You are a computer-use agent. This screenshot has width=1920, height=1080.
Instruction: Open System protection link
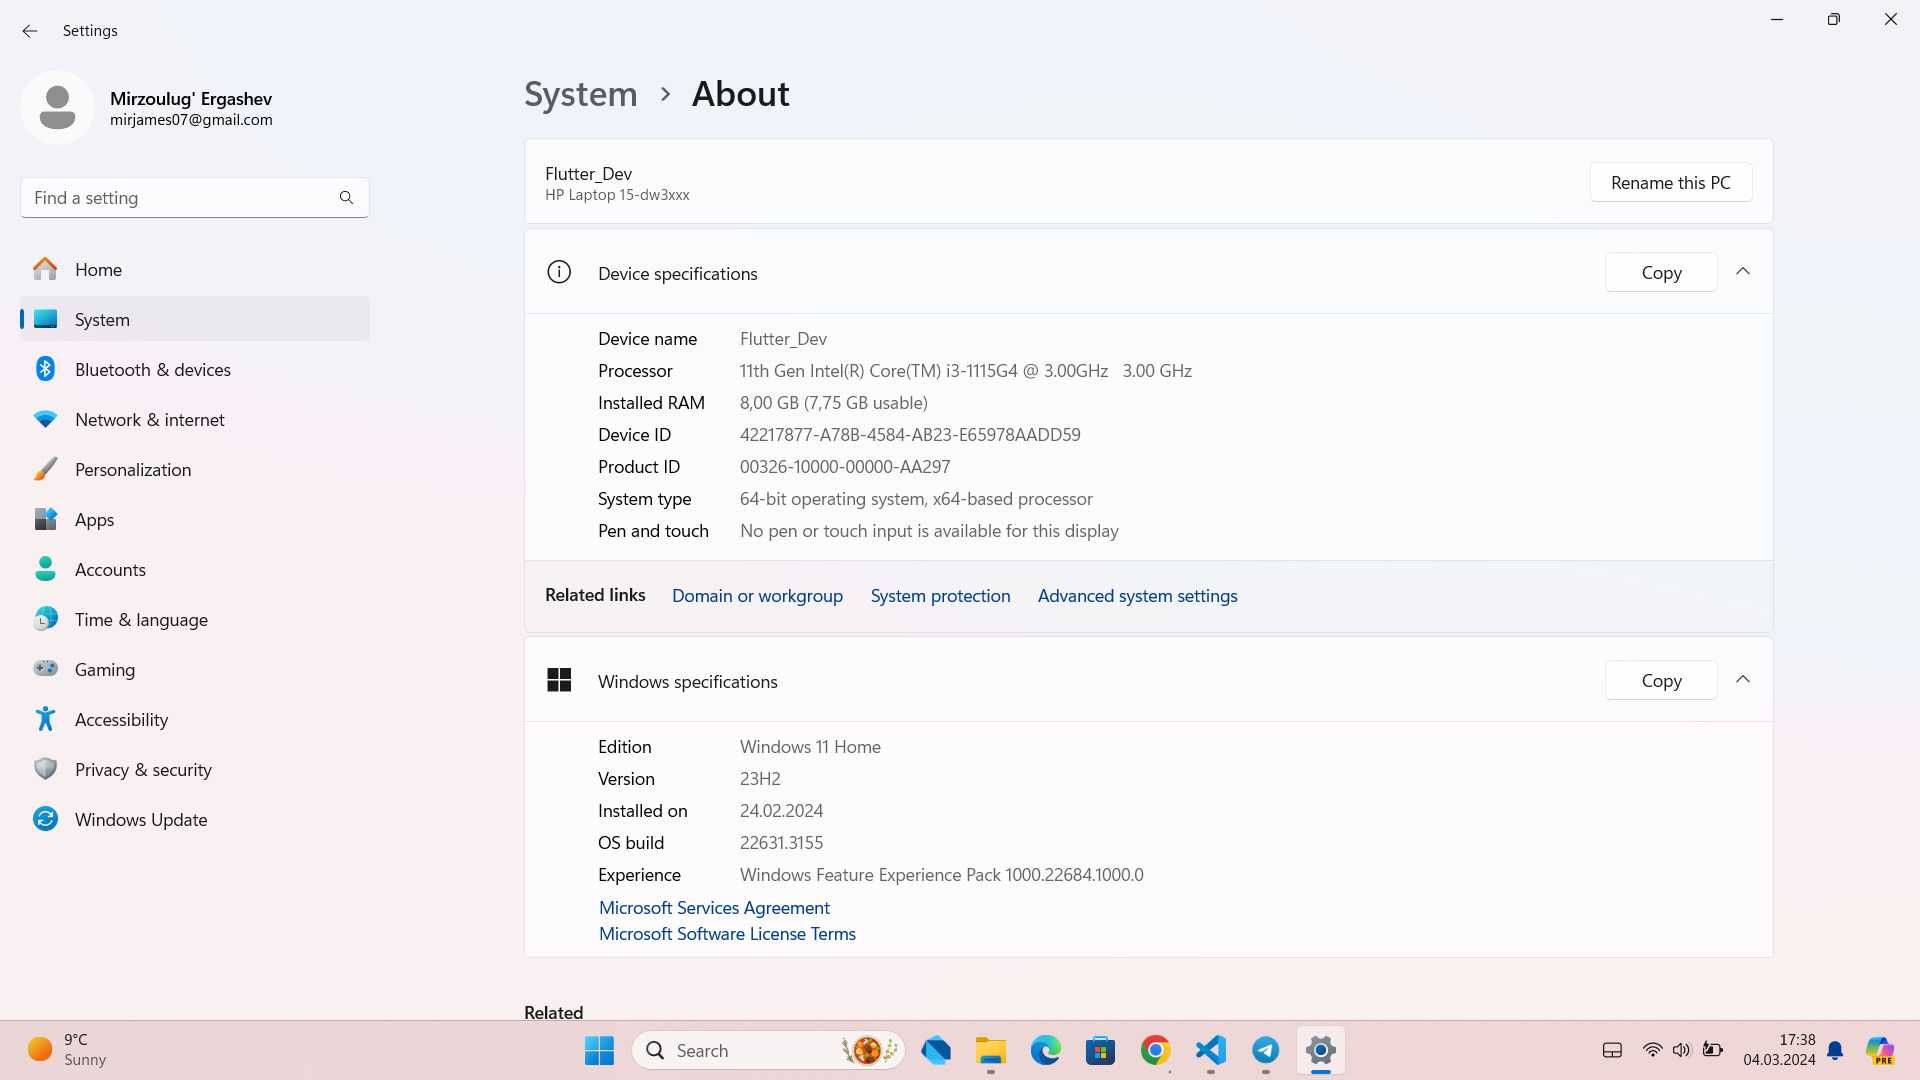click(x=940, y=595)
